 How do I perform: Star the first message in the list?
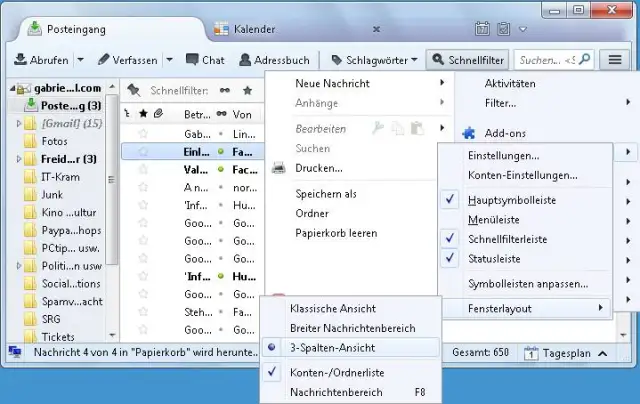click(x=143, y=132)
